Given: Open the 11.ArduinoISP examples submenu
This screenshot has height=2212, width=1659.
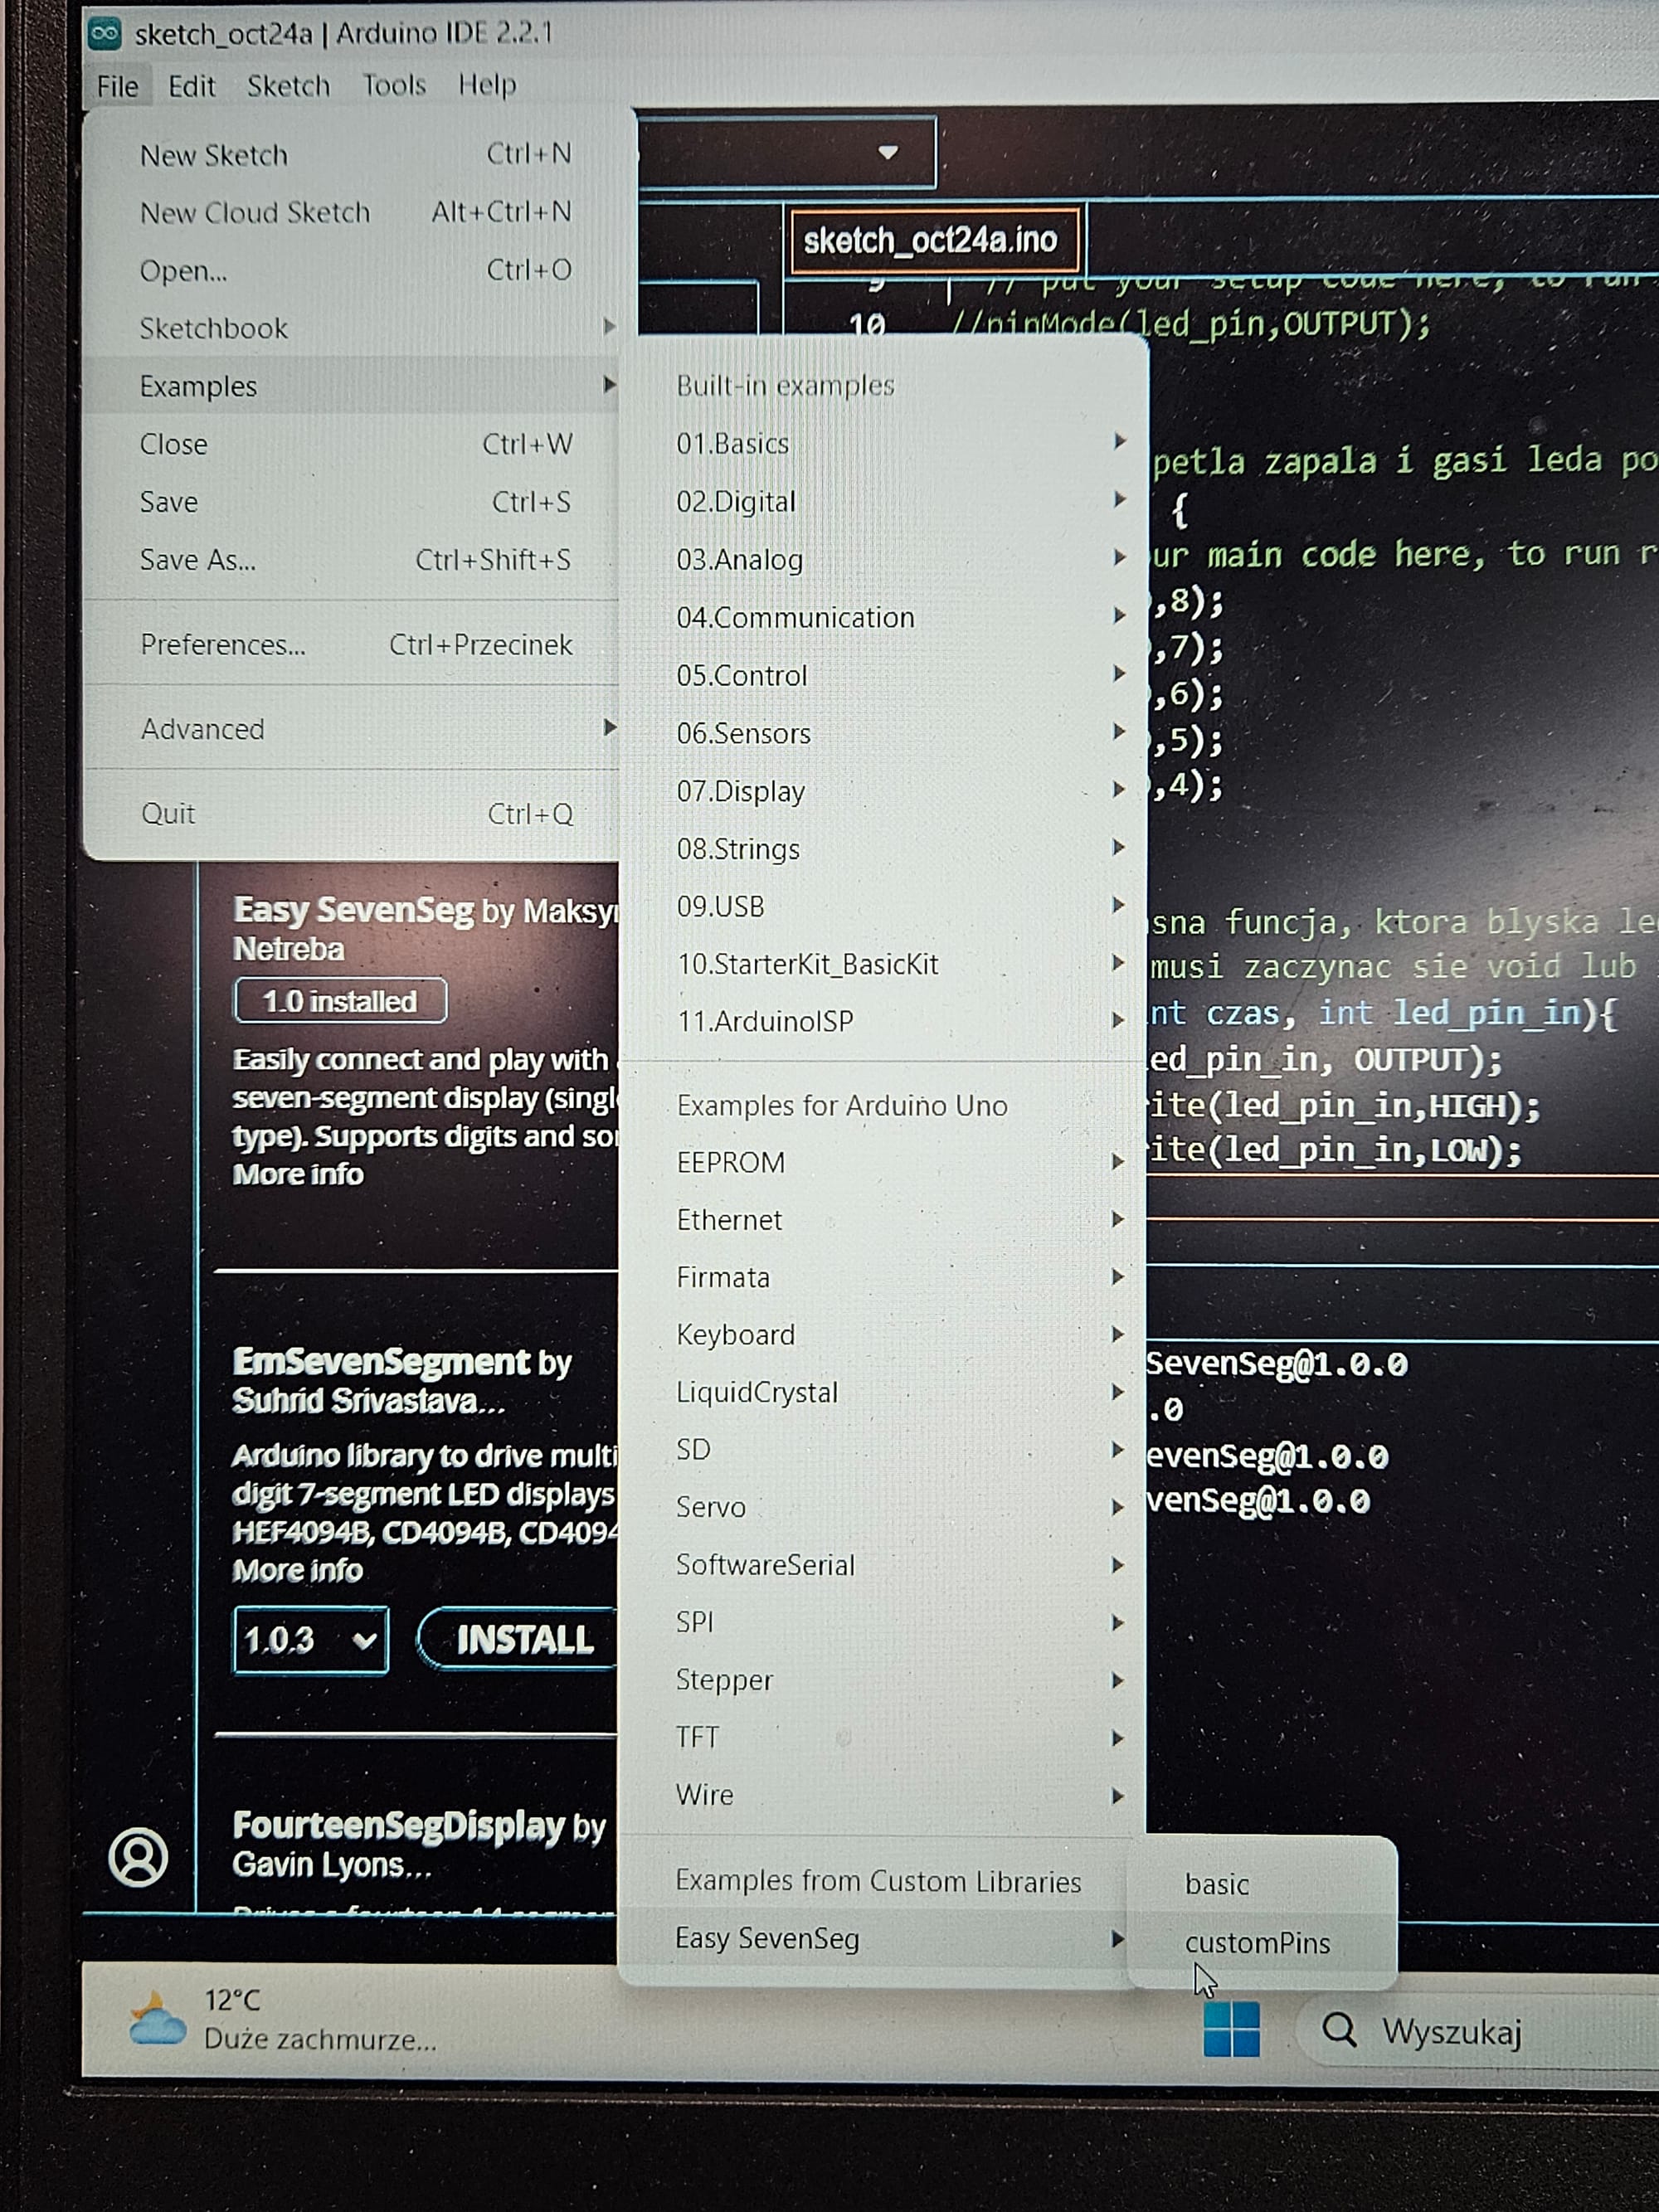Looking at the screenshot, I should [883, 1021].
